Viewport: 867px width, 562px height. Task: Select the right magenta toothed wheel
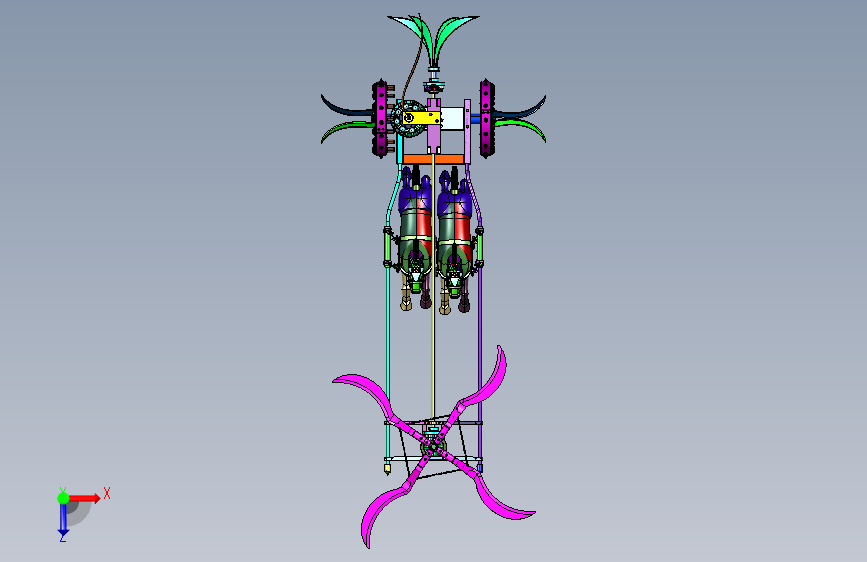coord(486,119)
